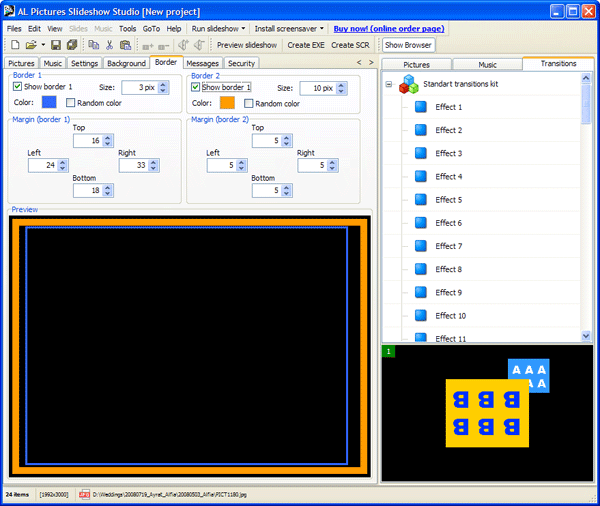Uncheck the Show border checkbox in Border 2
Viewport: 600px width, 506px height.
point(196,87)
